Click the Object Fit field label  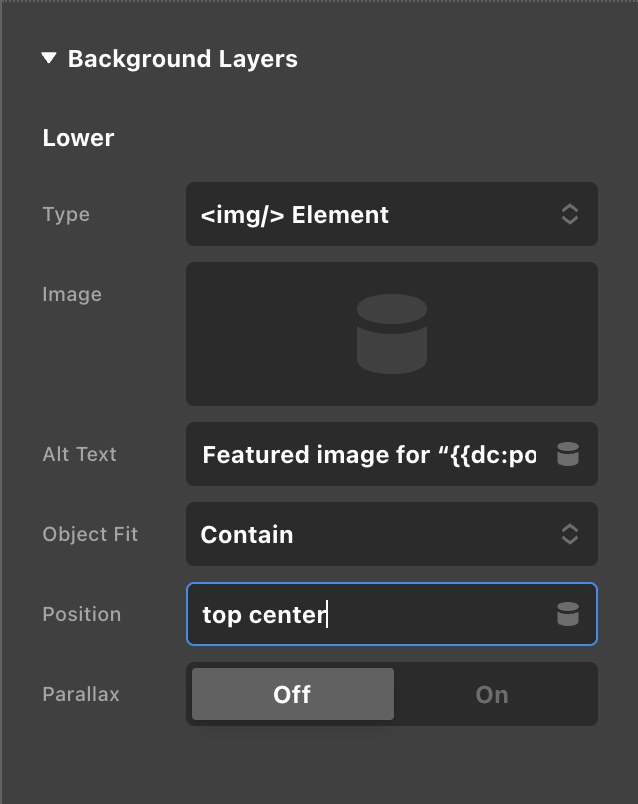click(90, 534)
